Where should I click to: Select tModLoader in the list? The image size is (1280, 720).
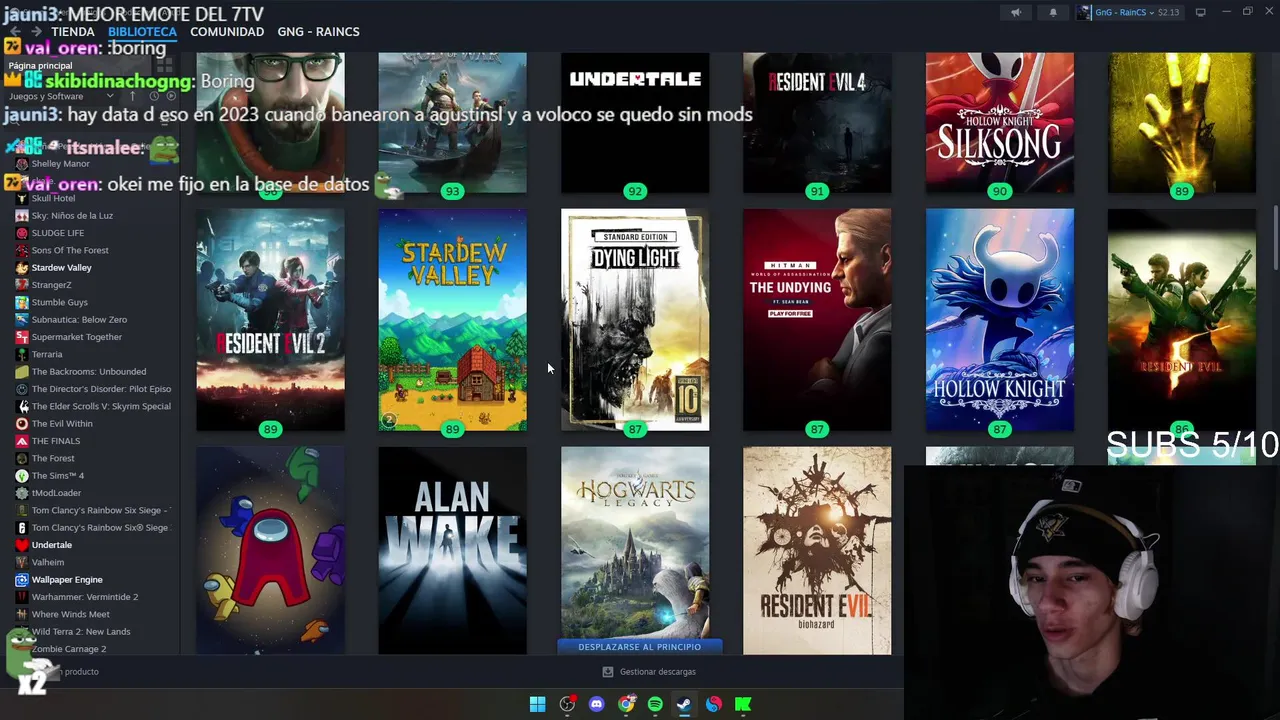pyautogui.click(x=56, y=493)
